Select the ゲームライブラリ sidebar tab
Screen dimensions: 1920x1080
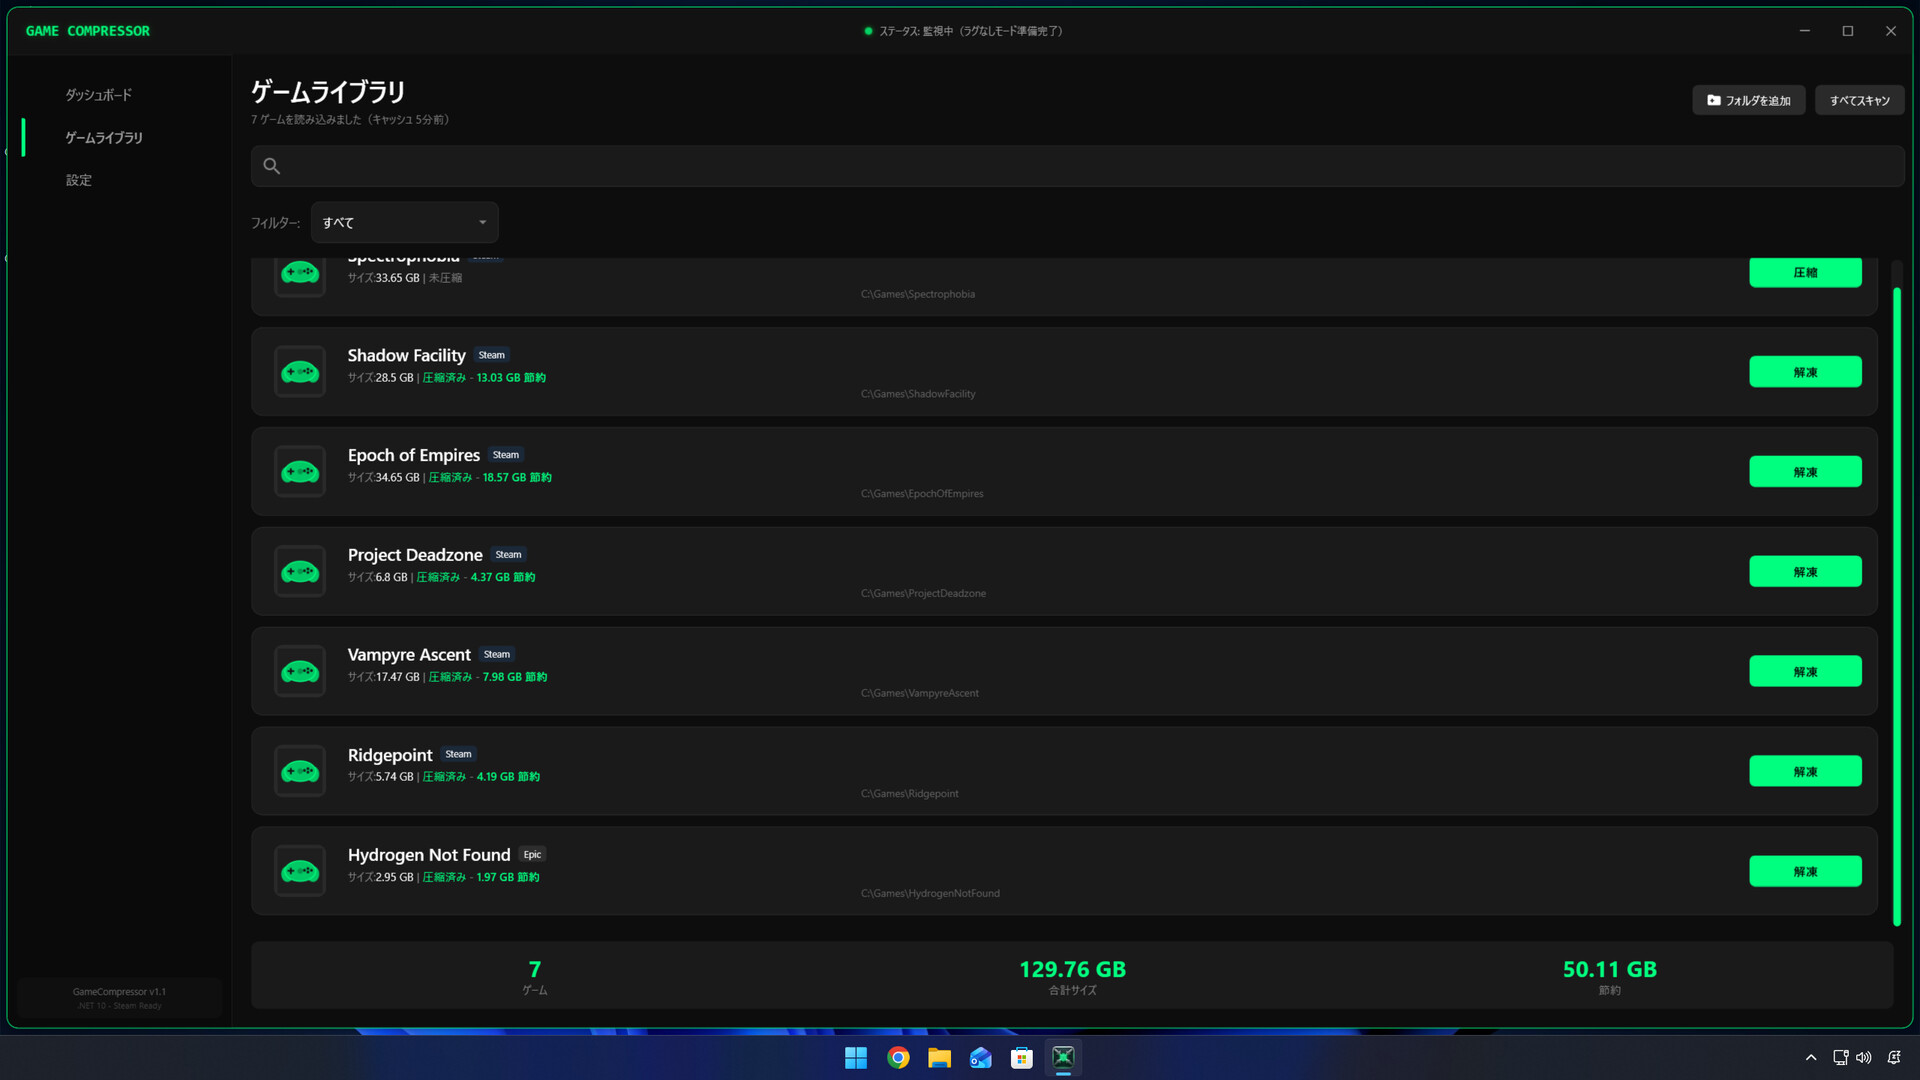104,138
